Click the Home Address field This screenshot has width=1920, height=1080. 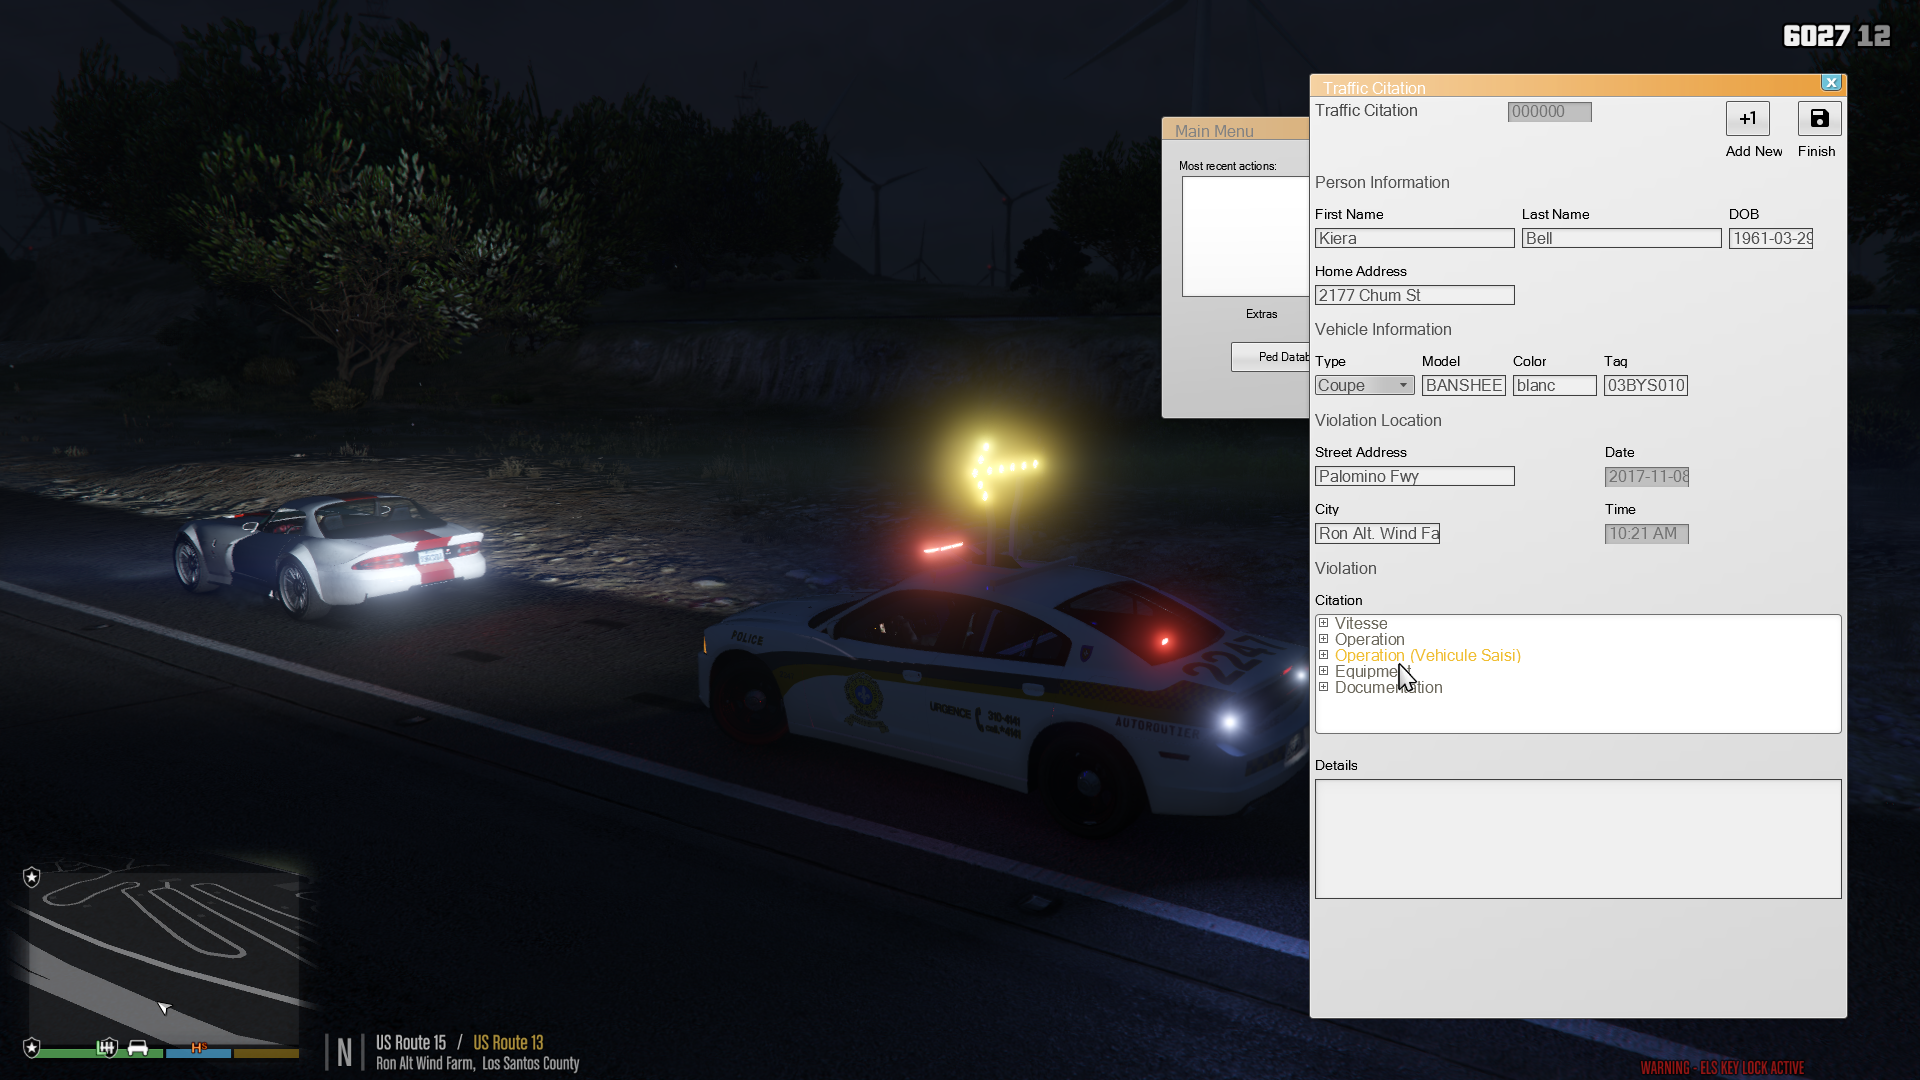coord(1414,295)
